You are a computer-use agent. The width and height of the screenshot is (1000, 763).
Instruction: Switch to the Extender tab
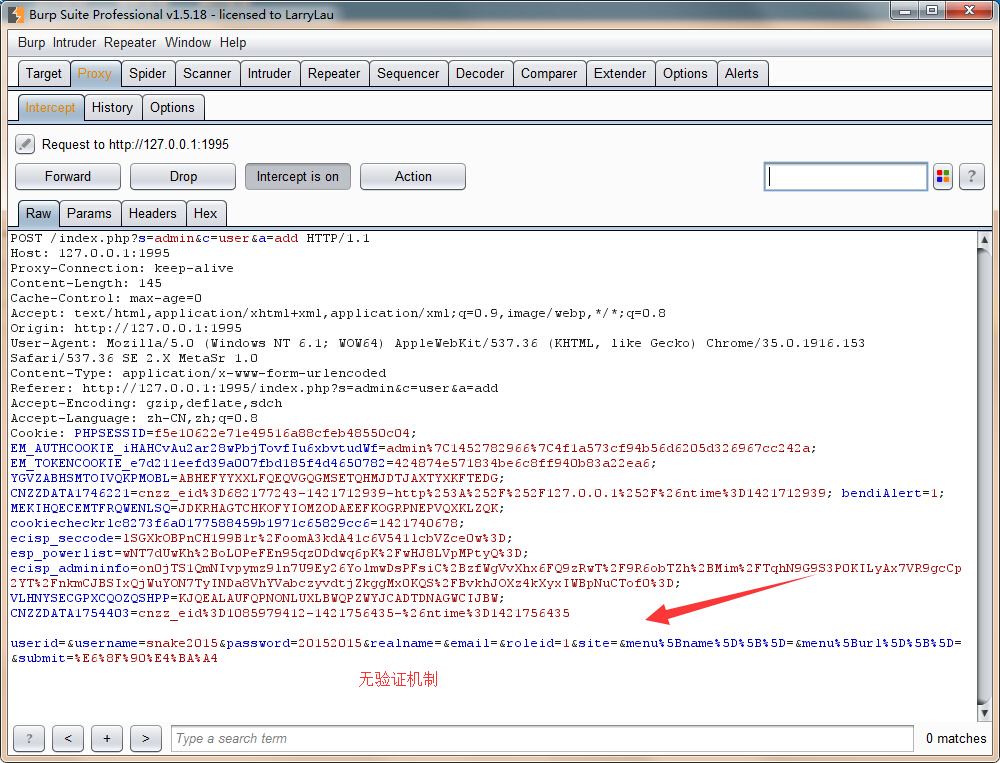[x=620, y=73]
